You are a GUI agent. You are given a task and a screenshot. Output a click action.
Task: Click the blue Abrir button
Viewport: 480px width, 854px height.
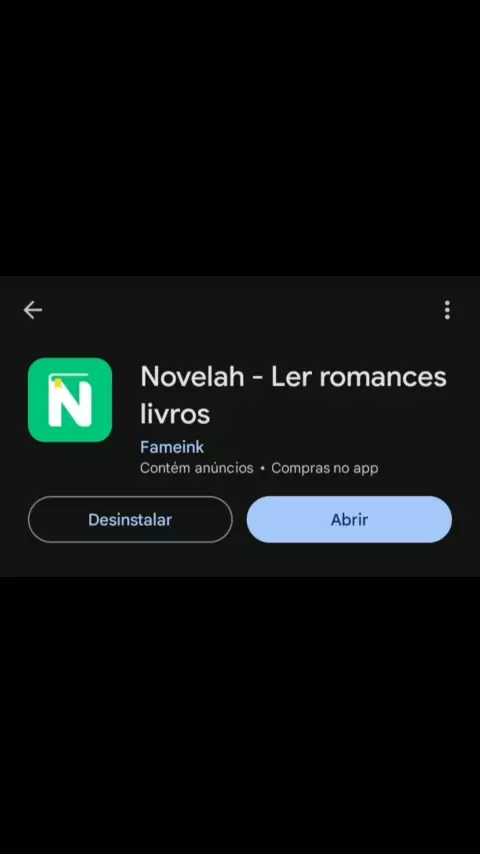pyautogui.click(x=349, y=519)
